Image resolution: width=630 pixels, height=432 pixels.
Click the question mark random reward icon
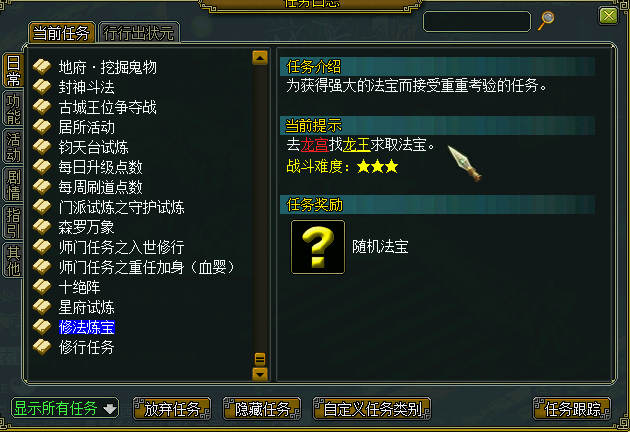click(318, 247)
